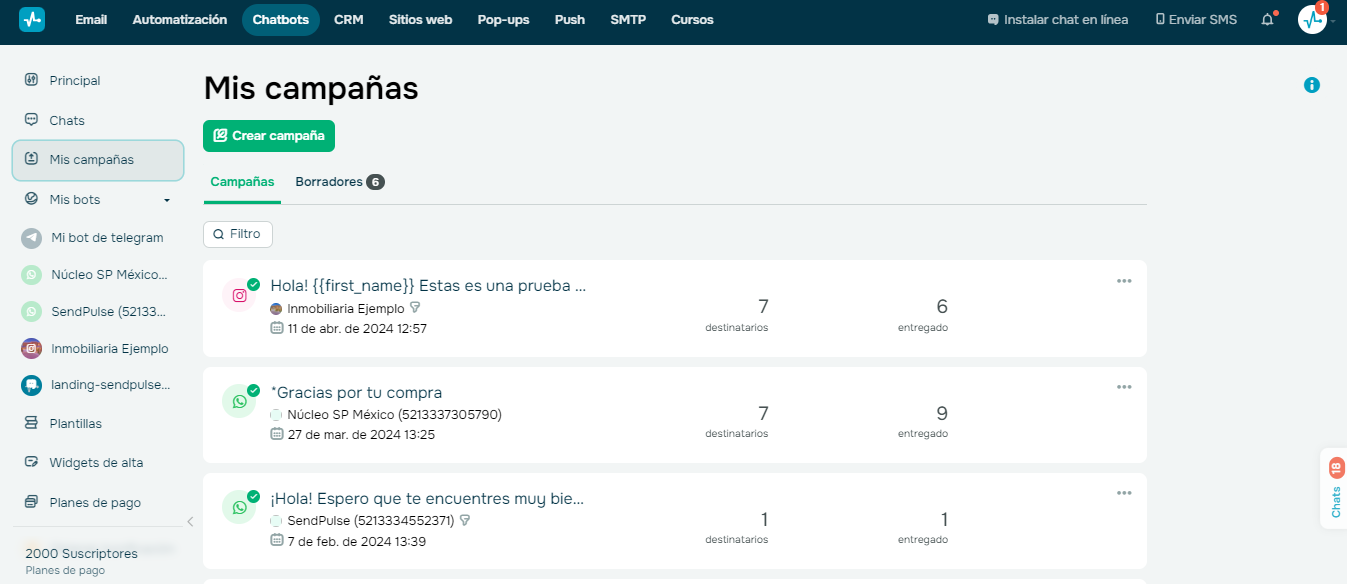Open the Filtro search field
1347x584 pixels.
(237, 233)
